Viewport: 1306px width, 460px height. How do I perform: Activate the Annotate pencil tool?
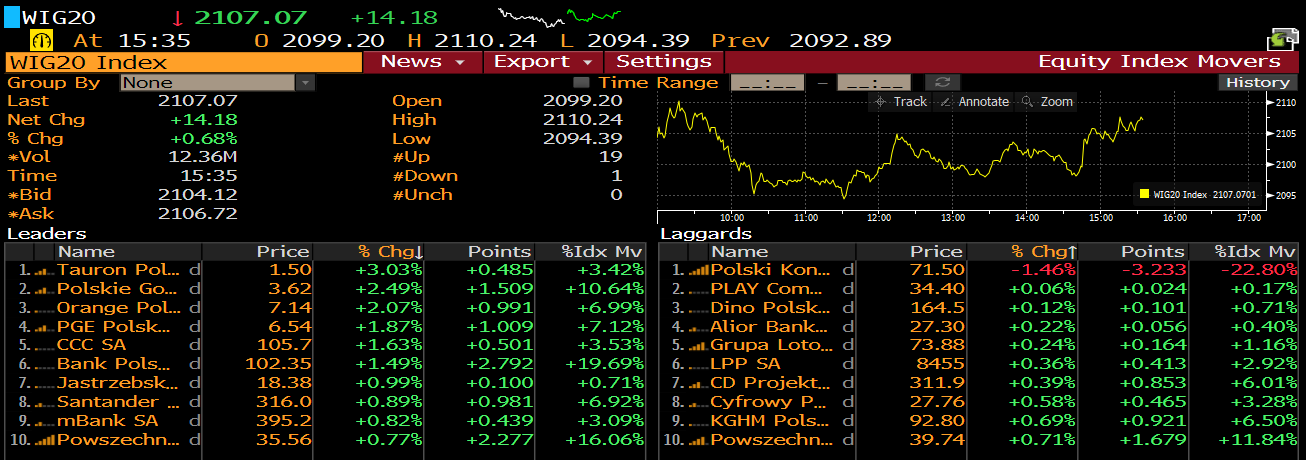(974, 102)
